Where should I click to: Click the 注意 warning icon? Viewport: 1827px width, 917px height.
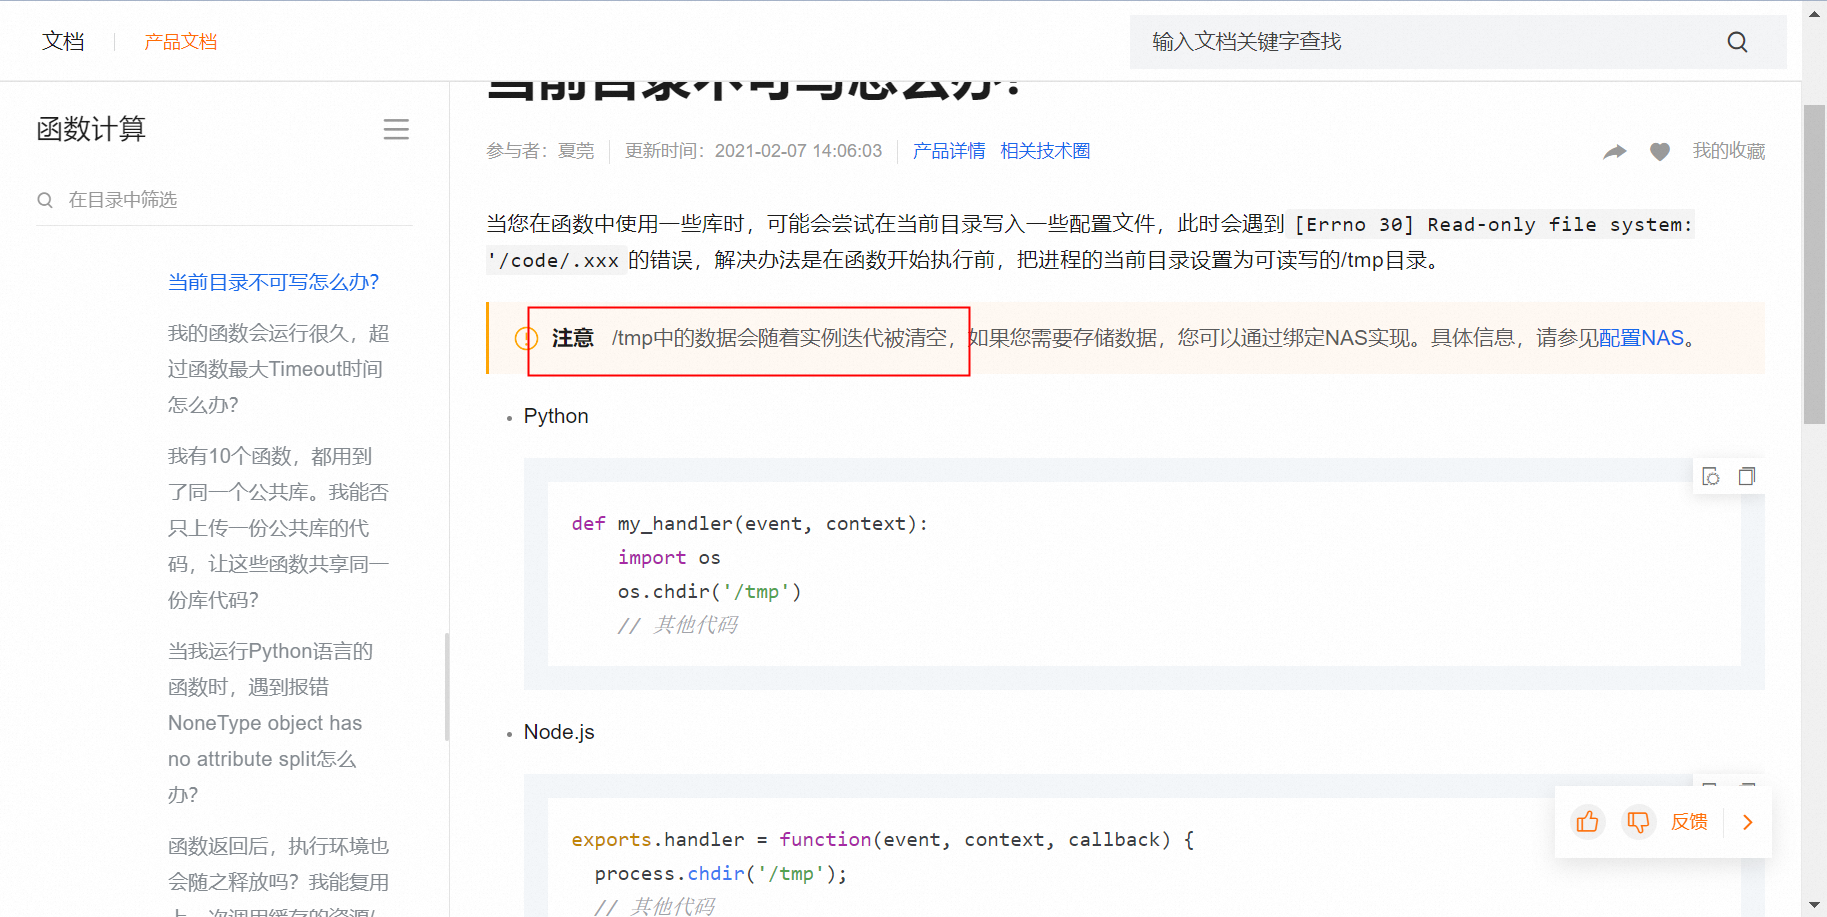[x=526, y=338]
